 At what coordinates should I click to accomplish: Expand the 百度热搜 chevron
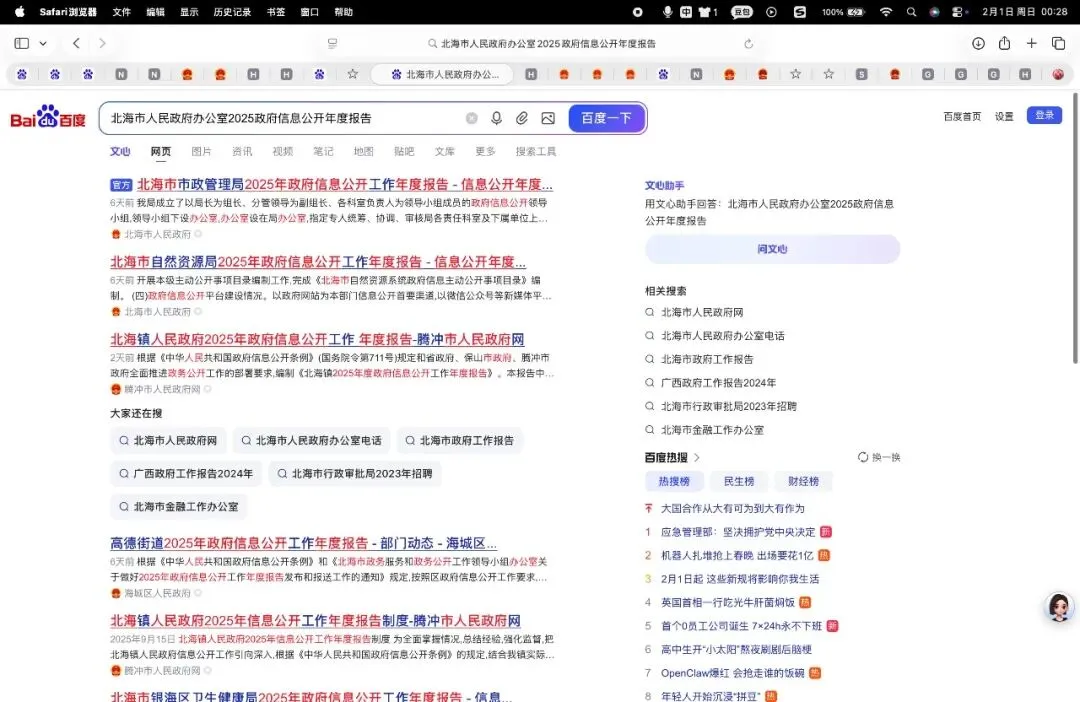coord(697,457)
